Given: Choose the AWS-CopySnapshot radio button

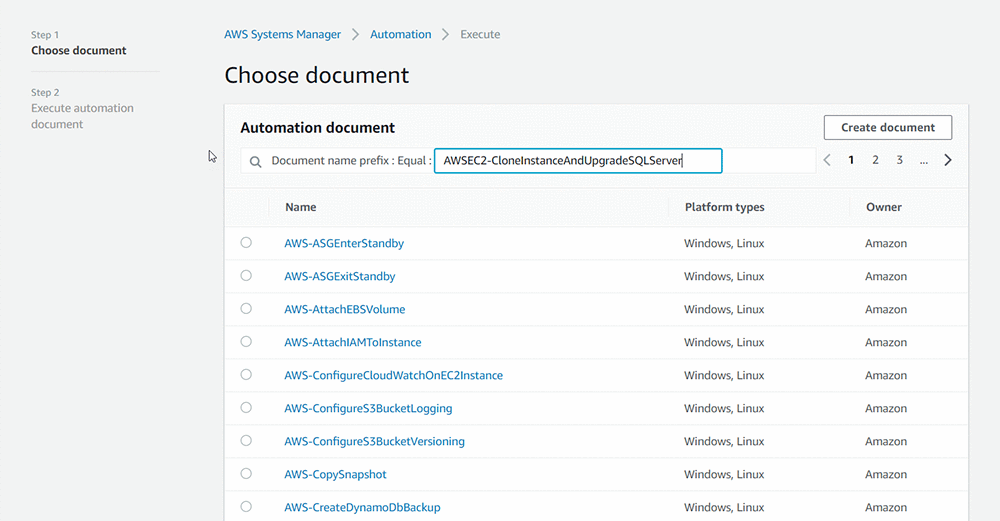Looking at the screenshot, I should coord(246,474).
